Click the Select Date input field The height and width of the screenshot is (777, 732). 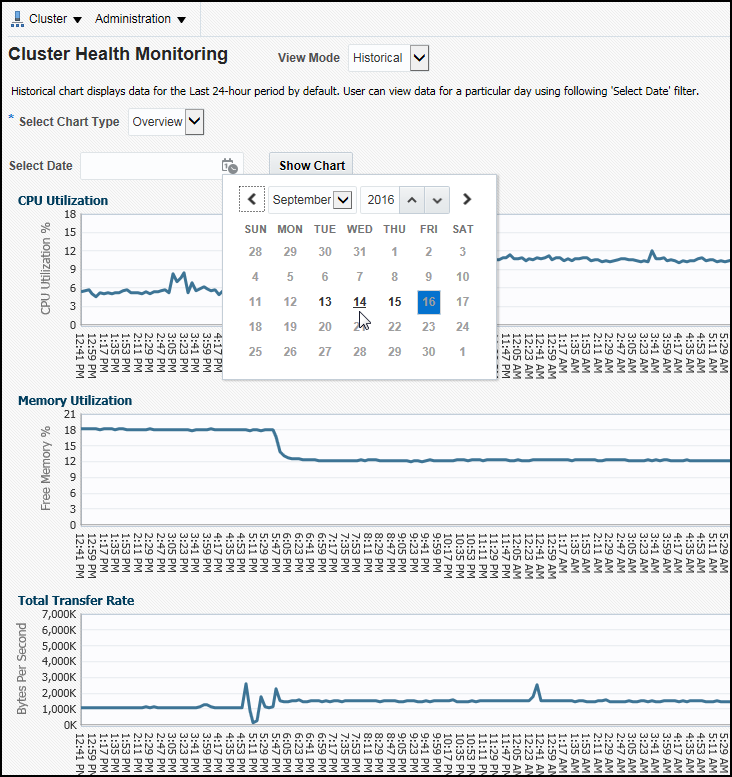click(150, 166)
